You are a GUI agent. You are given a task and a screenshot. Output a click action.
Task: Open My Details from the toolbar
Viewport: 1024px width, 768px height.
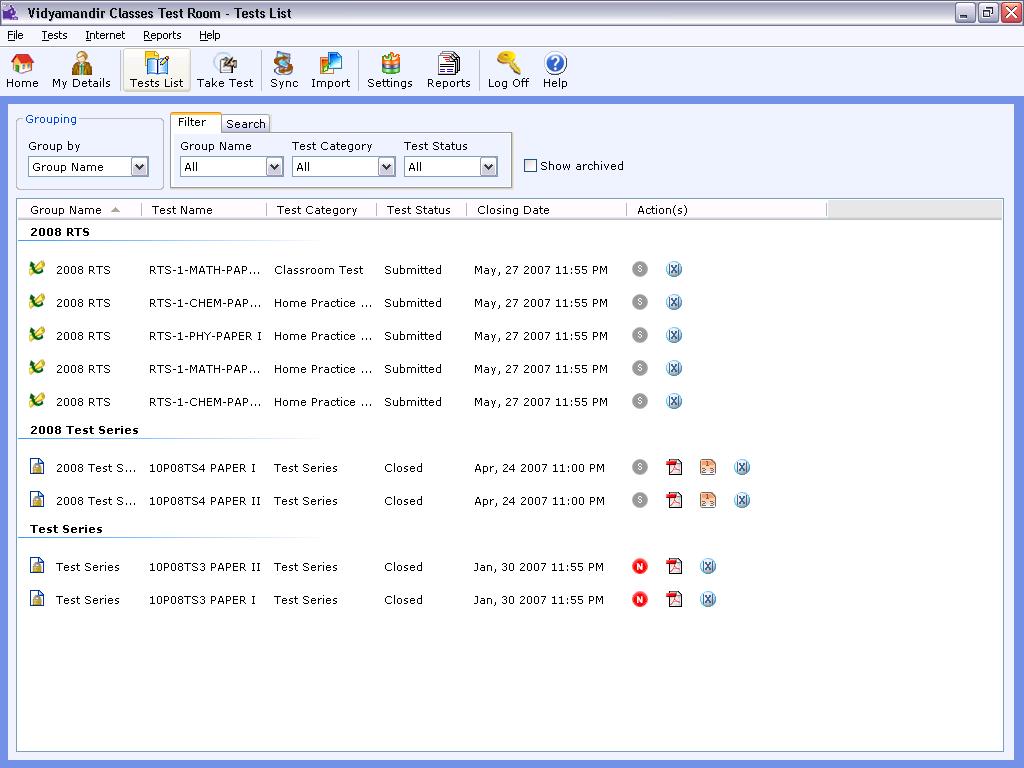[x=82, y=71]
